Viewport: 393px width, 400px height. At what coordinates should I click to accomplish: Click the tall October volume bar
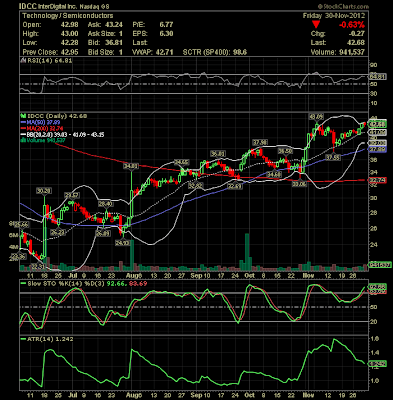coord(247,252)
